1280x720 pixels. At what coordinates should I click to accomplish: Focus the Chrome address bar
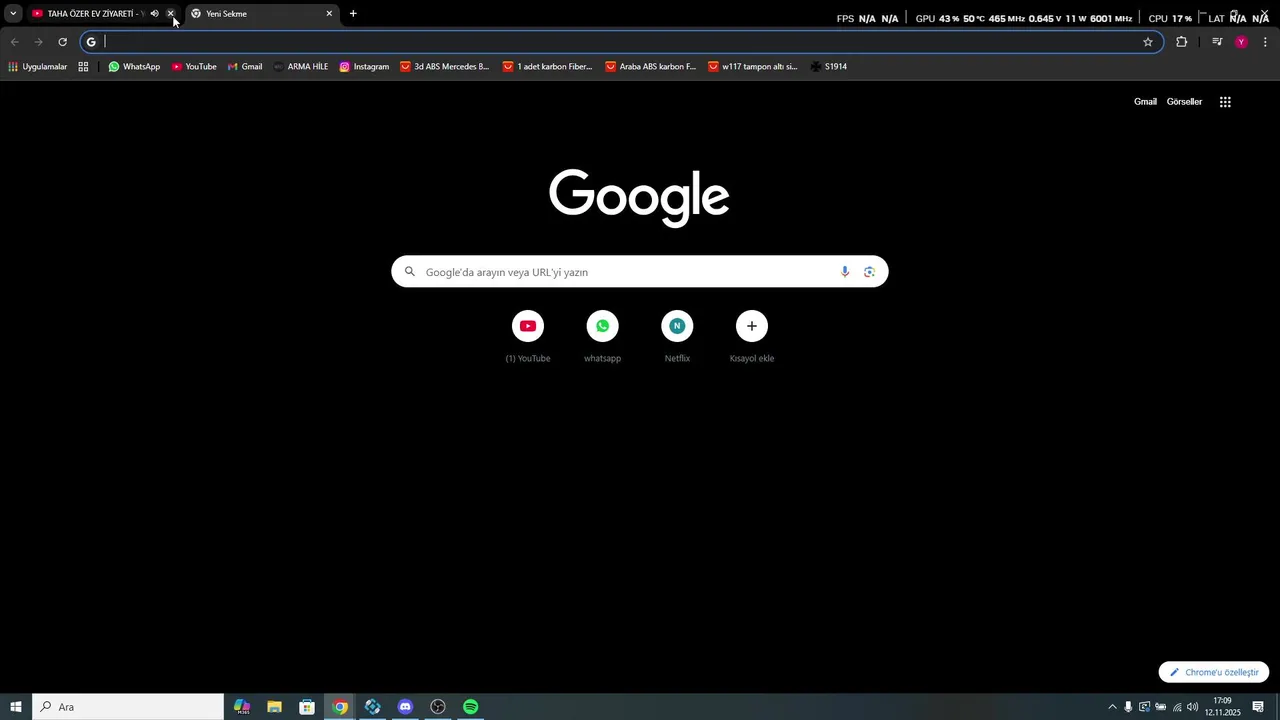pos(620,42)
